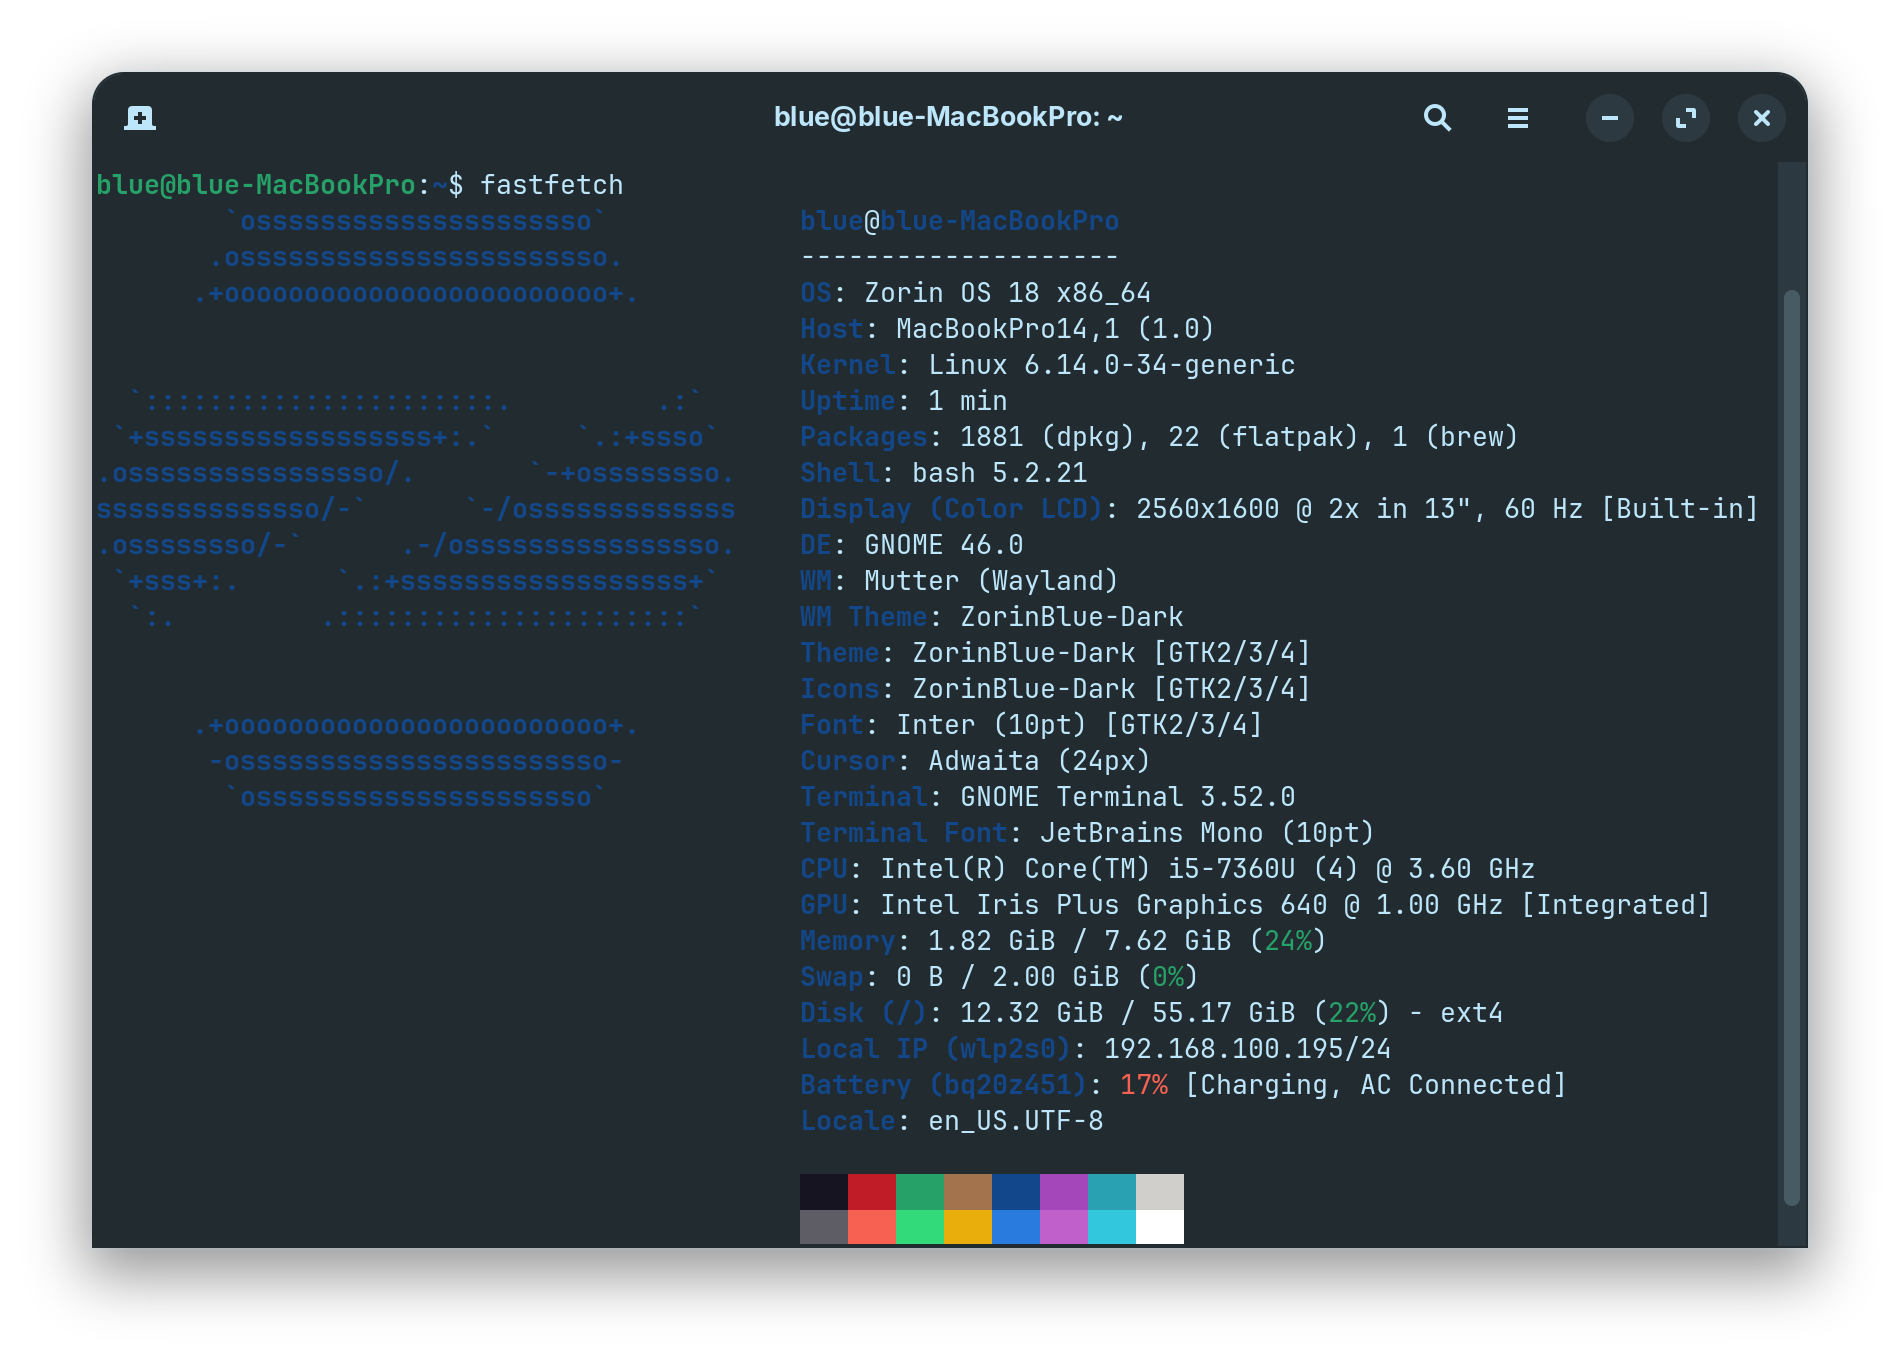This screenshot has width=1900, height=1360.
Task: Click the search magnifier icon
Action: point(1437,118)
